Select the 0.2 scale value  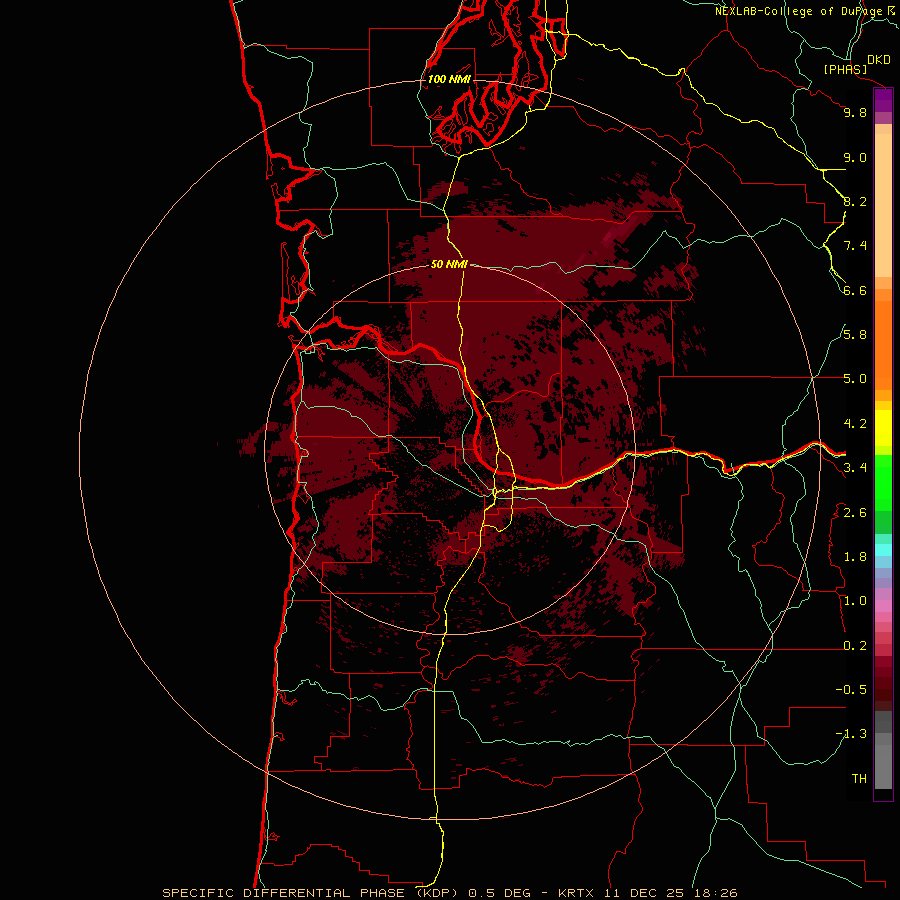click(855, 646)
